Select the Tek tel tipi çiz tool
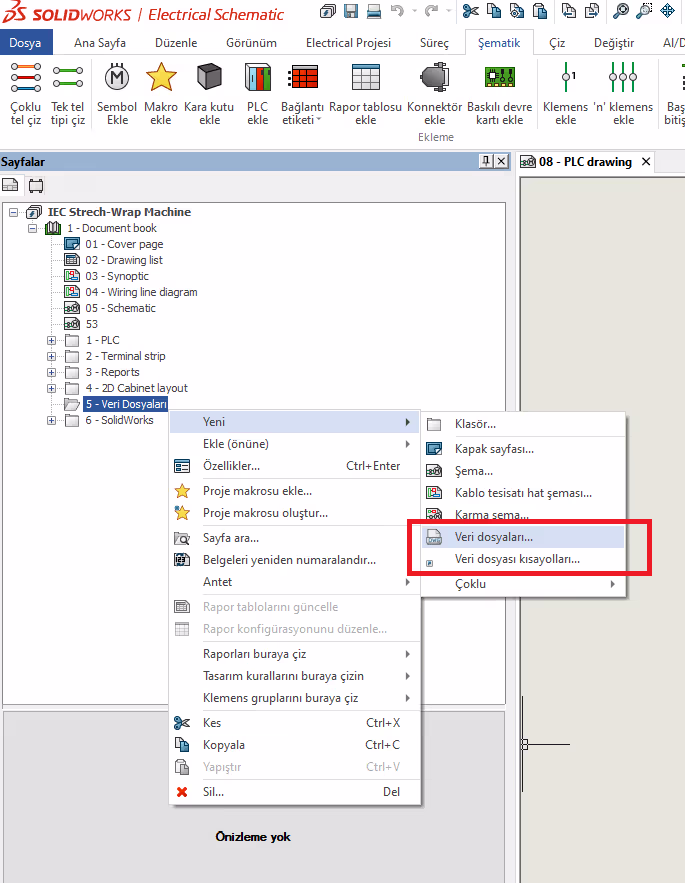The height and width of the screenshot is (883, 685). [x=68, y=94]
